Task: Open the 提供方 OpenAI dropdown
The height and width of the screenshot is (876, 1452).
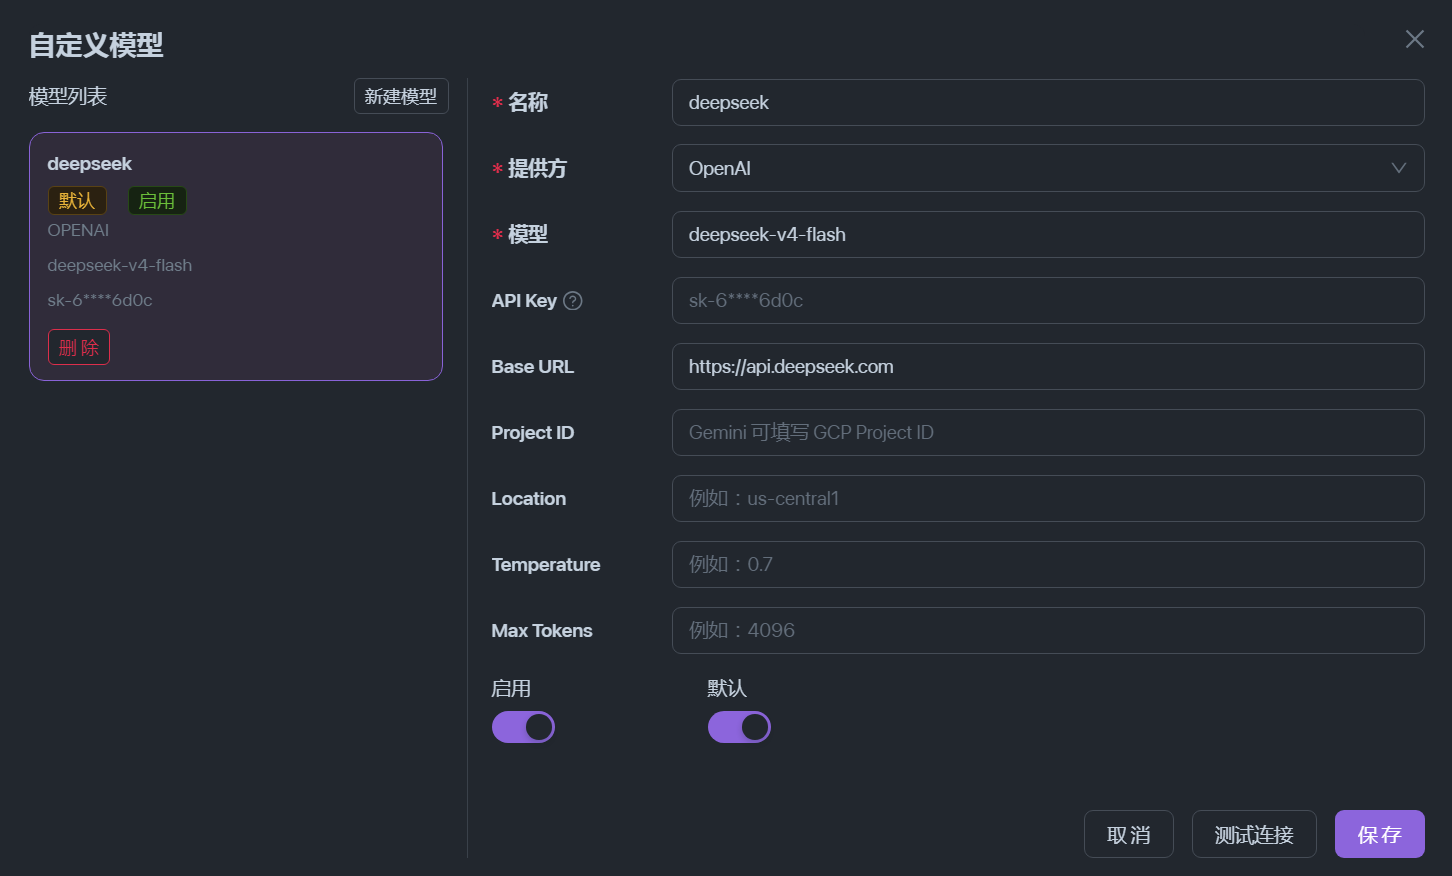Action: [1048, 168]
